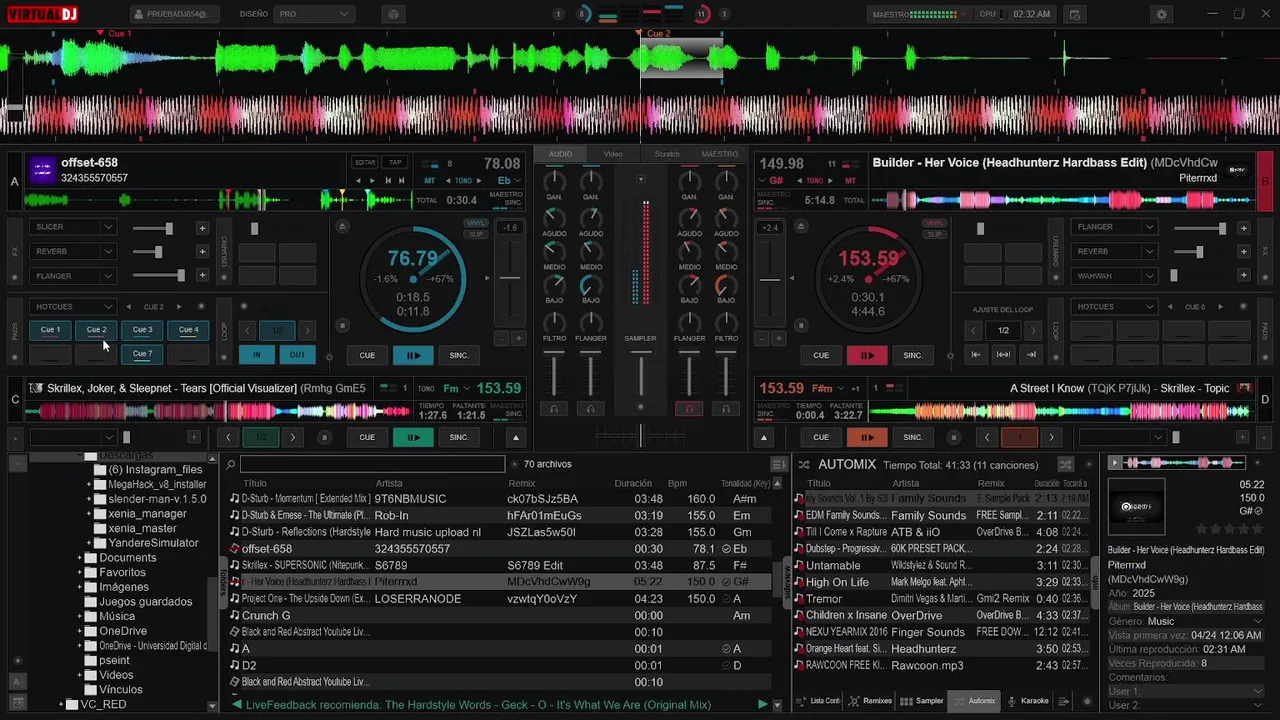Adjust the crossfader below mixer
Image resolution: width=1280 pixels, height=720 pixels.
[x=641, y=435]
